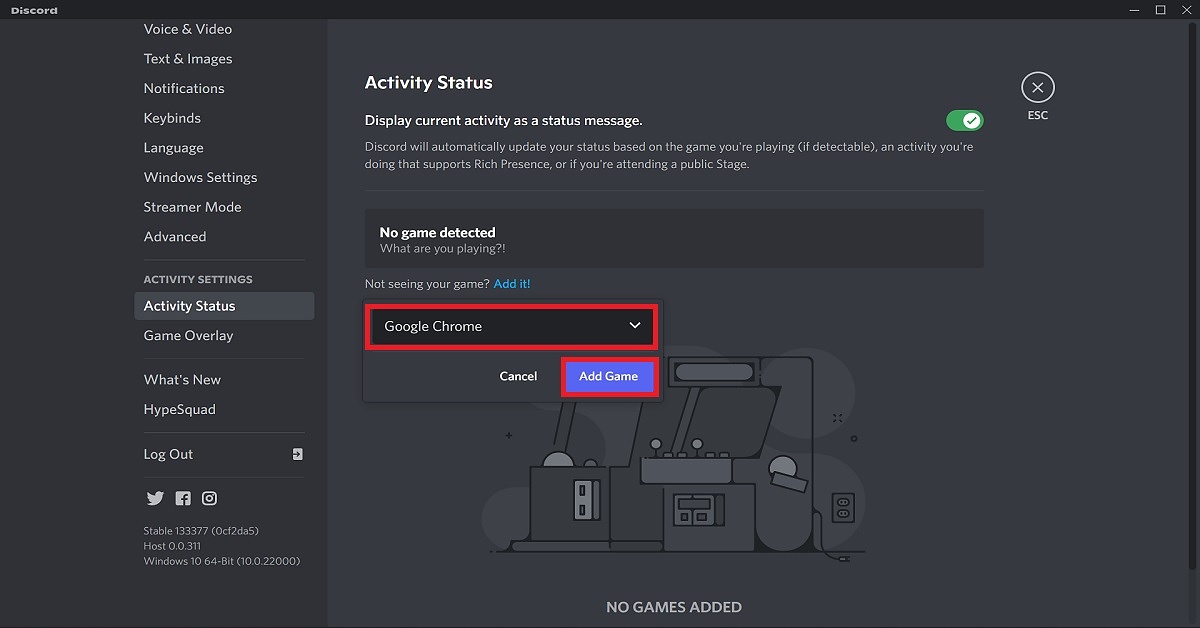Image resolution: width=1200 pixels, height=628 pixels.
Task: Go to Text & Images settings
Action: point(188,59)
